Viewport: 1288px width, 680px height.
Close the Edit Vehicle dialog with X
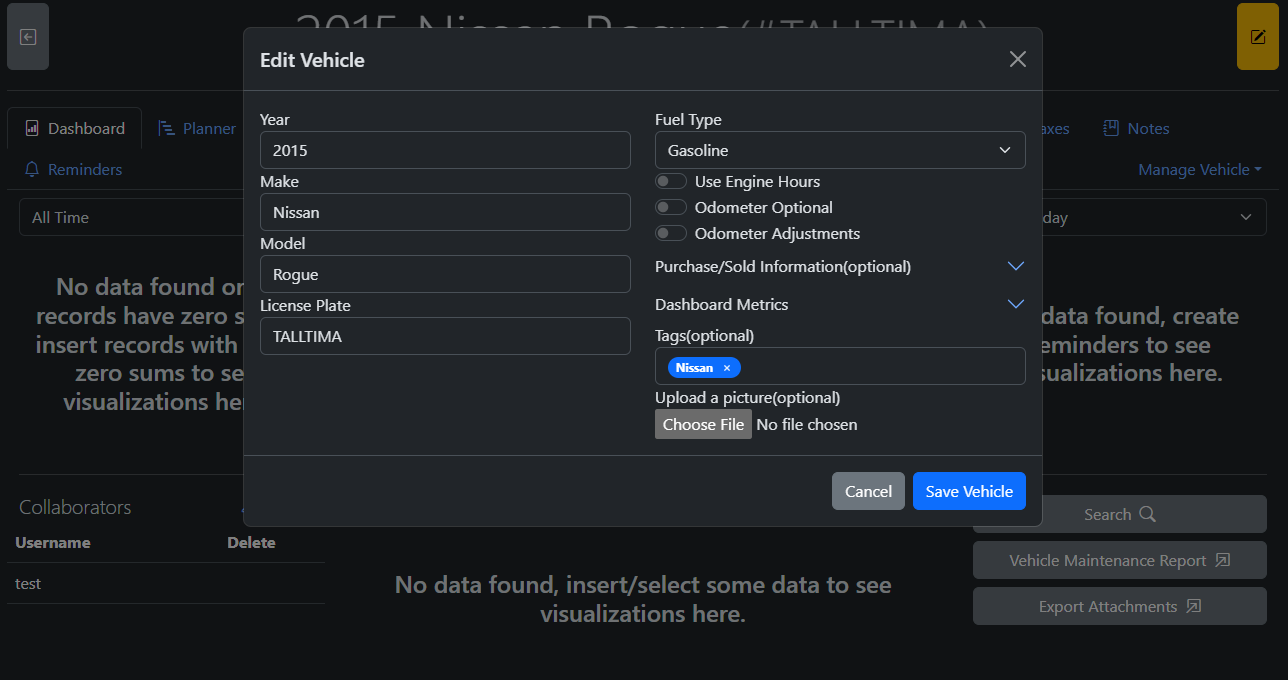pos(1017,59)
